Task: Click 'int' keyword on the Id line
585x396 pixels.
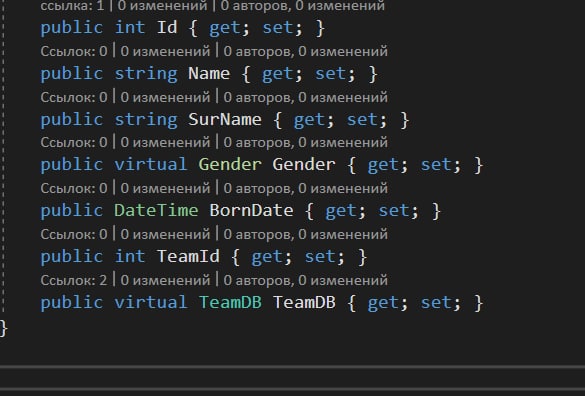Action: point(129,27)
